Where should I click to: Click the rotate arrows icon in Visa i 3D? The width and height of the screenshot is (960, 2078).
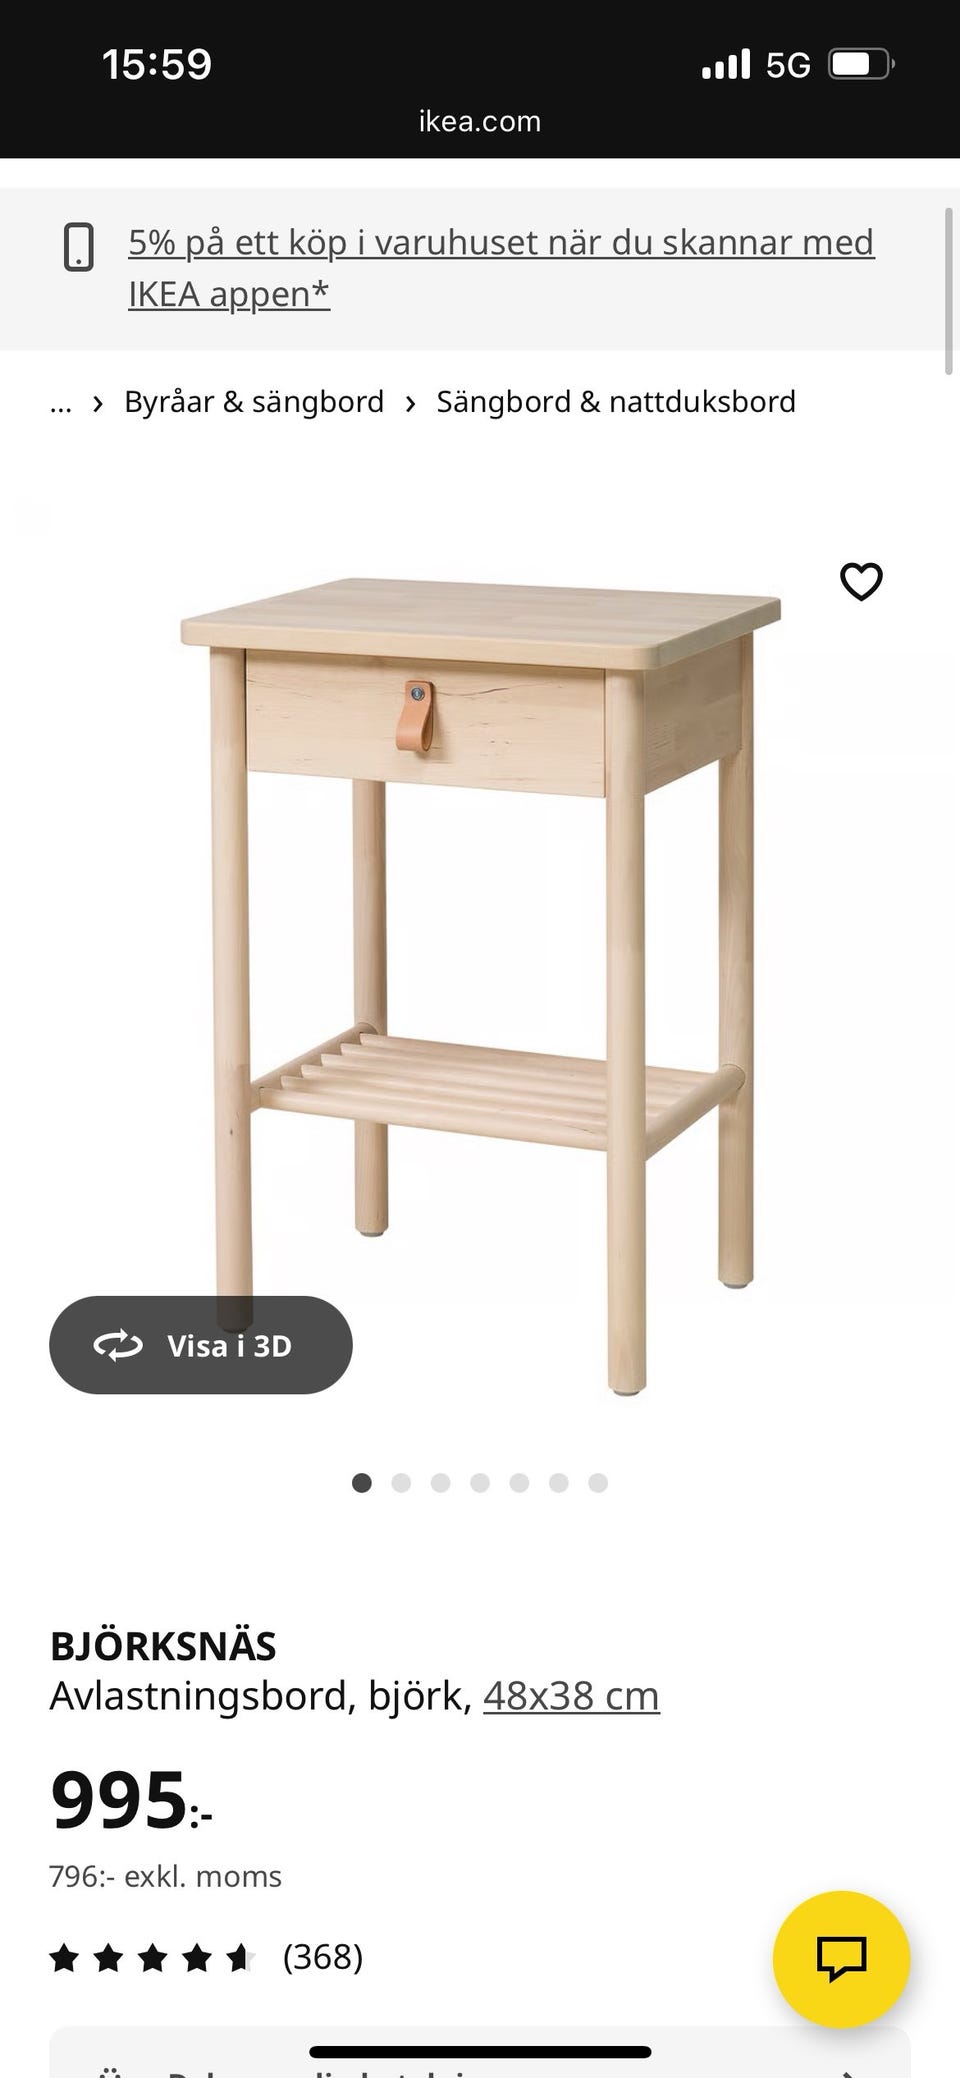click(118, 1345)
